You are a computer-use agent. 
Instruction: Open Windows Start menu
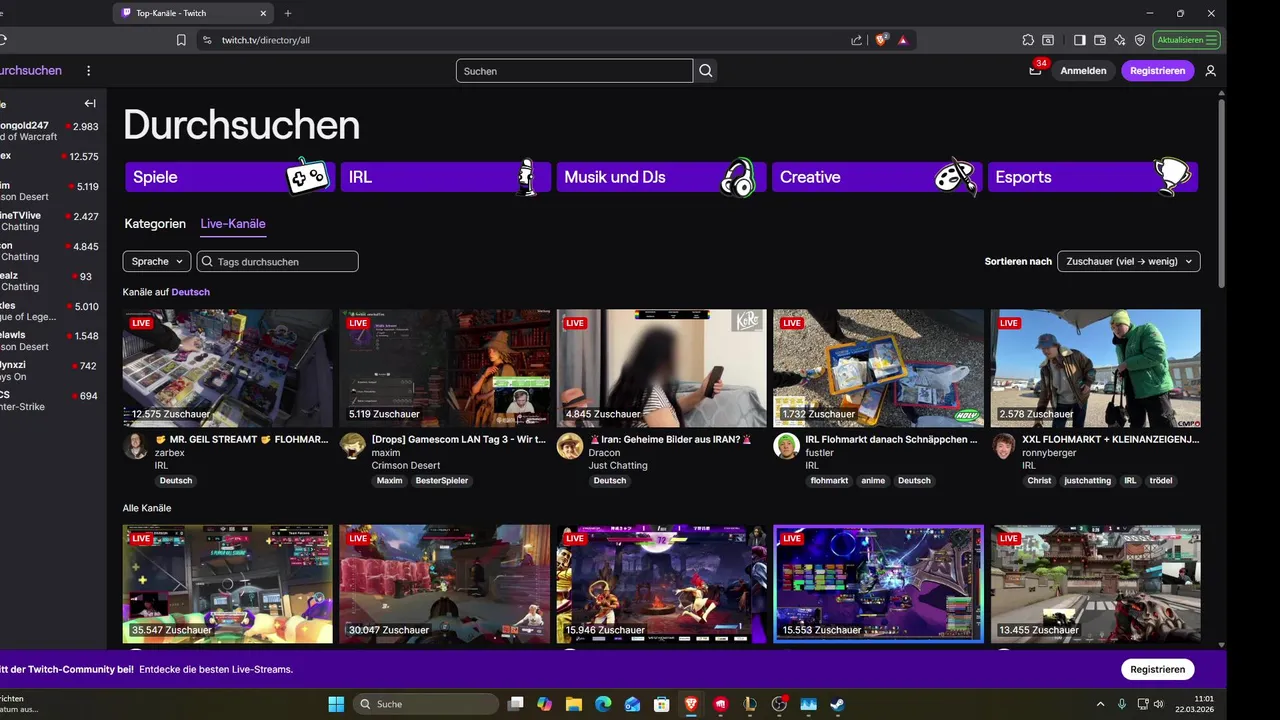336,704
